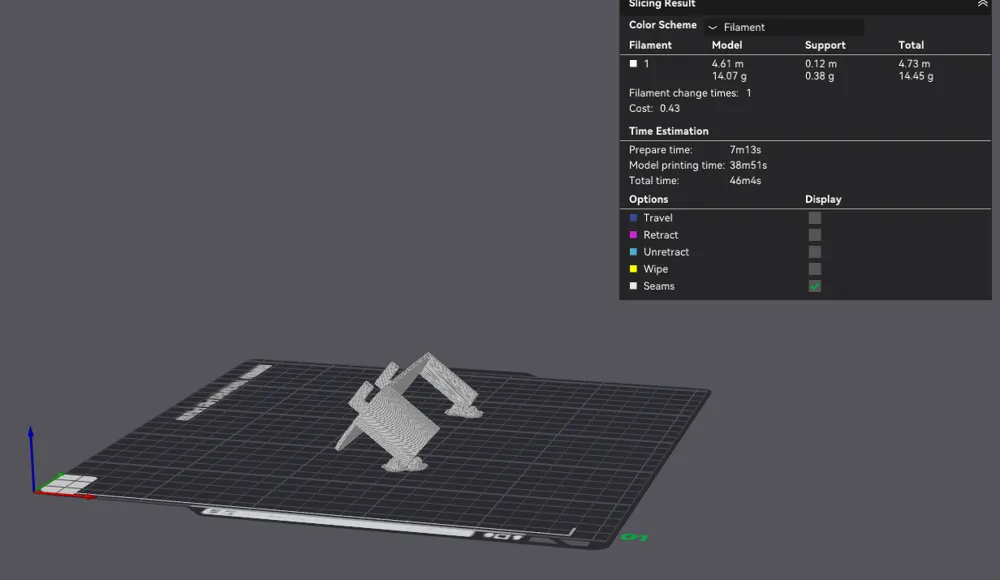Image resolution: width=1000 pixels, height=580 pixels.
Task: Click the '0.38 g' support weight value
Action: pos(820,76)
